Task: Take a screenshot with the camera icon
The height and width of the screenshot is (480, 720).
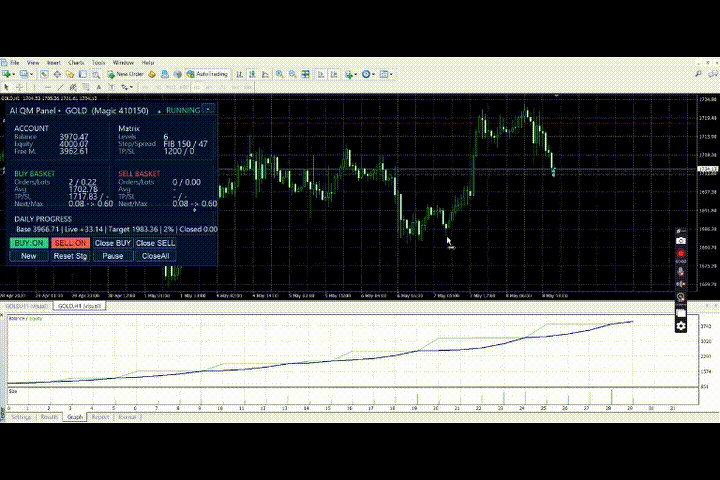Action: click(x=681, y=241)
